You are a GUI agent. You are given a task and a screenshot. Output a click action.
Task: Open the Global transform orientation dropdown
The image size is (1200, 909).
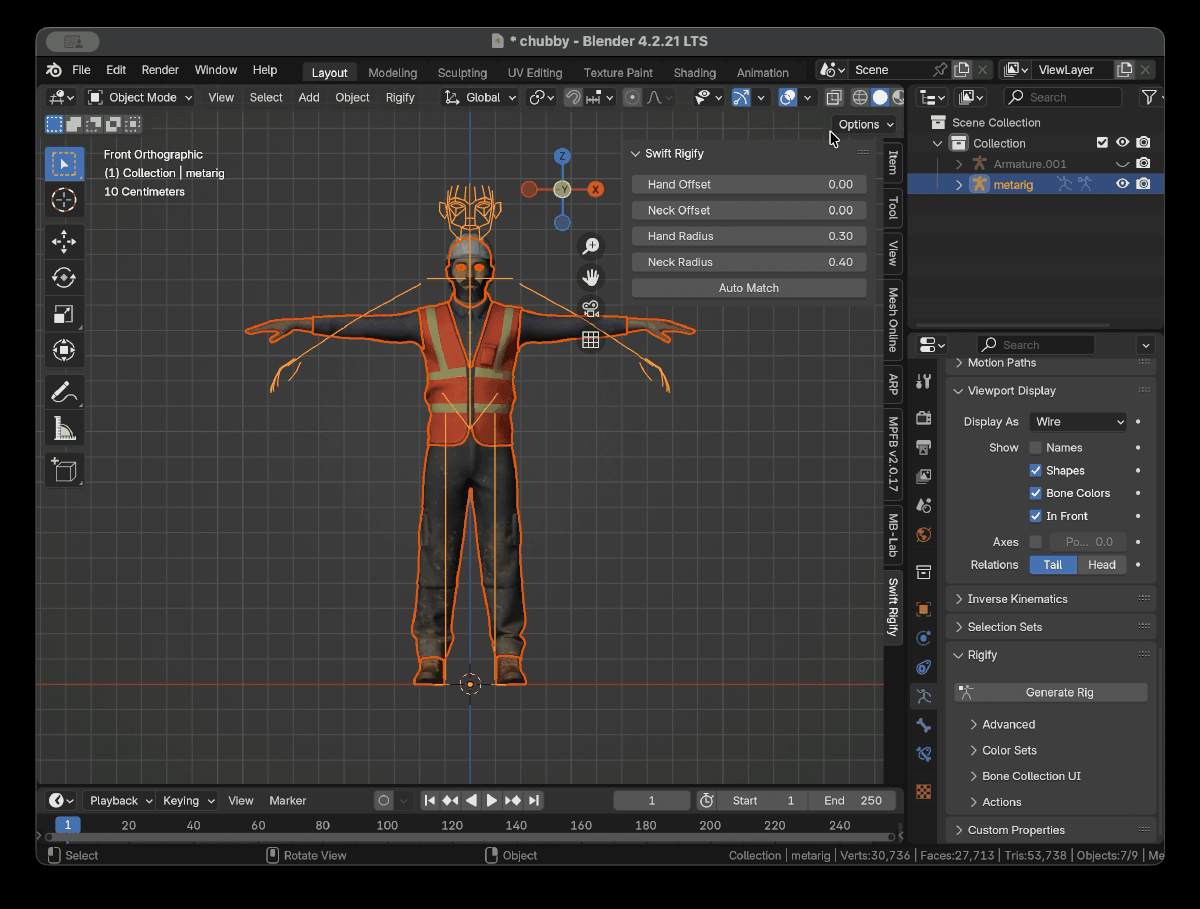[x=480, y=97]
